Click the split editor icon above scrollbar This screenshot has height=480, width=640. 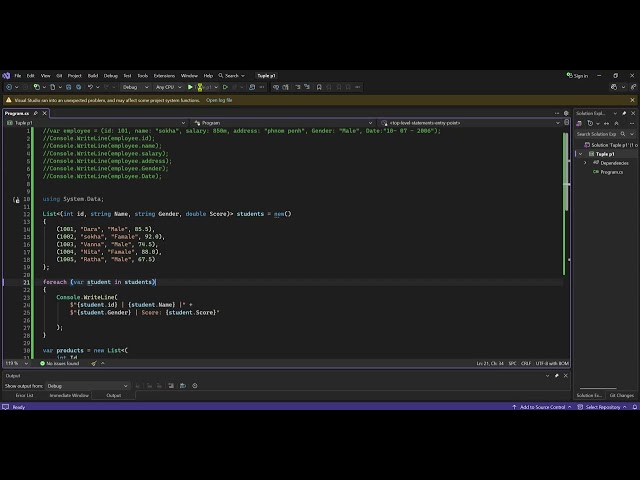click(567, 122)
